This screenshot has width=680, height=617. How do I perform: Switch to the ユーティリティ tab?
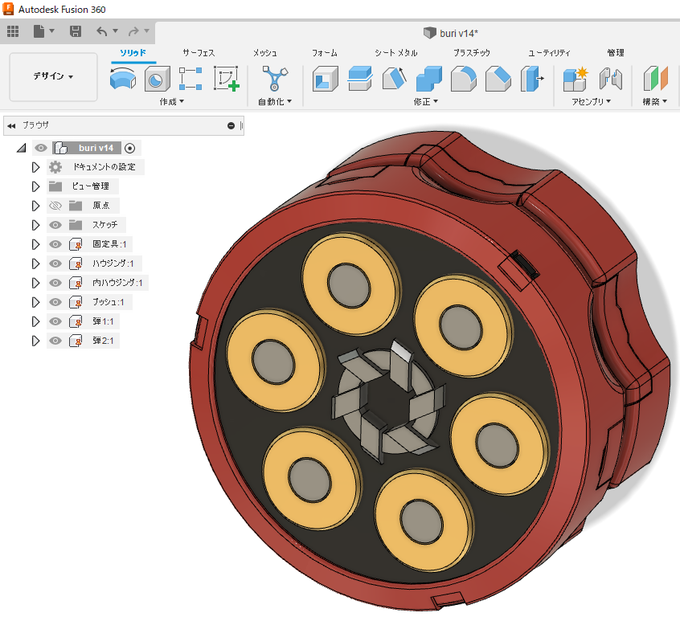549,53
